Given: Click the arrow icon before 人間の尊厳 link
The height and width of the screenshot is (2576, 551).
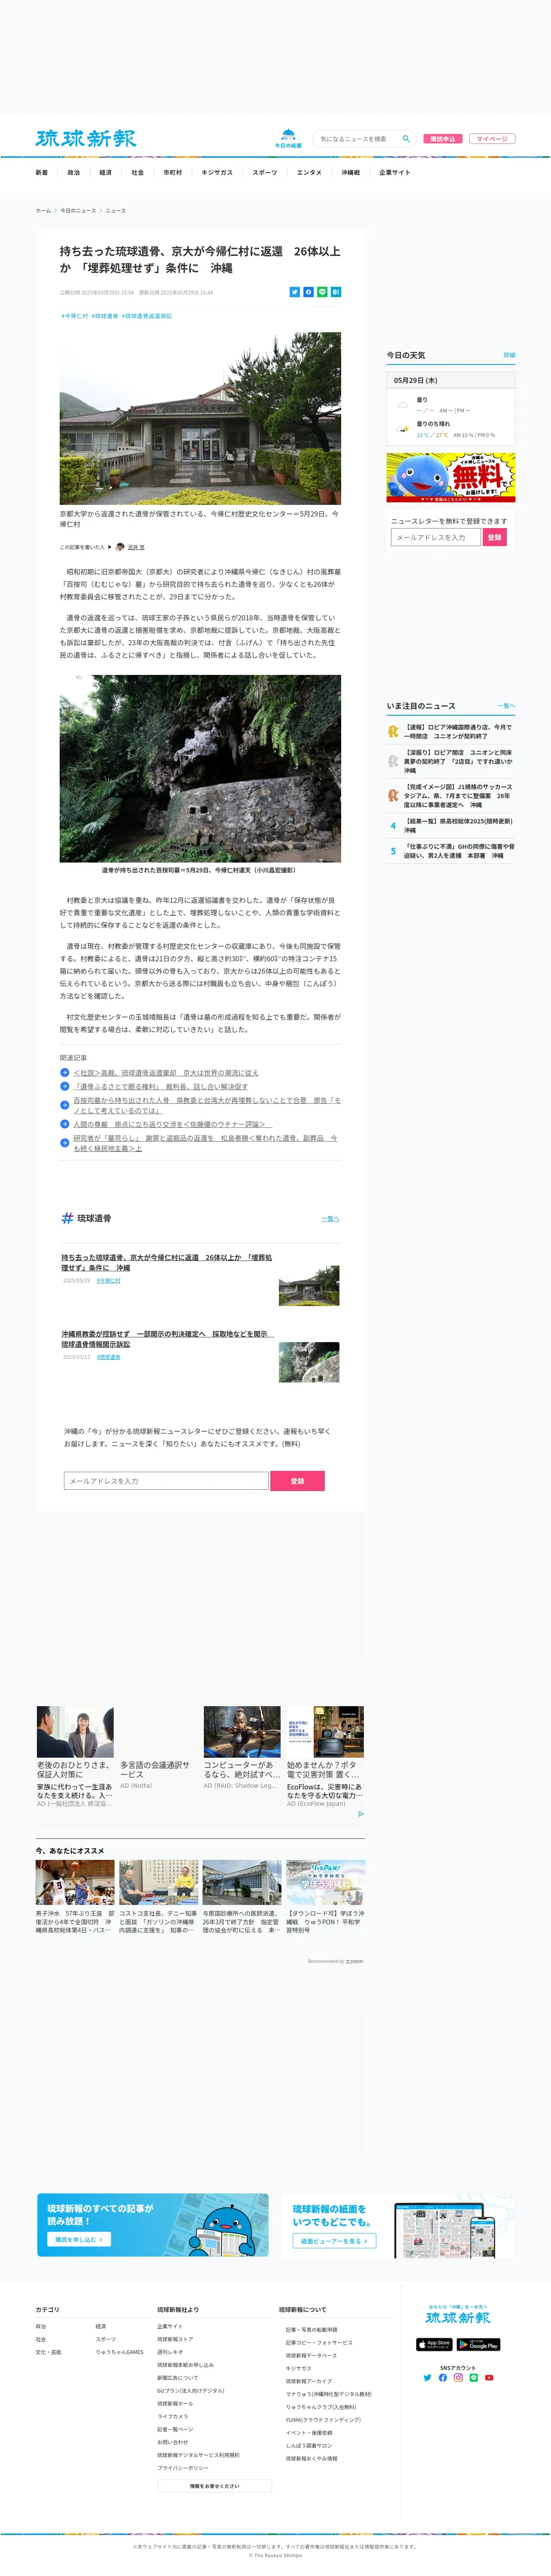Looking at the screenshot, I should [65, 1124].
